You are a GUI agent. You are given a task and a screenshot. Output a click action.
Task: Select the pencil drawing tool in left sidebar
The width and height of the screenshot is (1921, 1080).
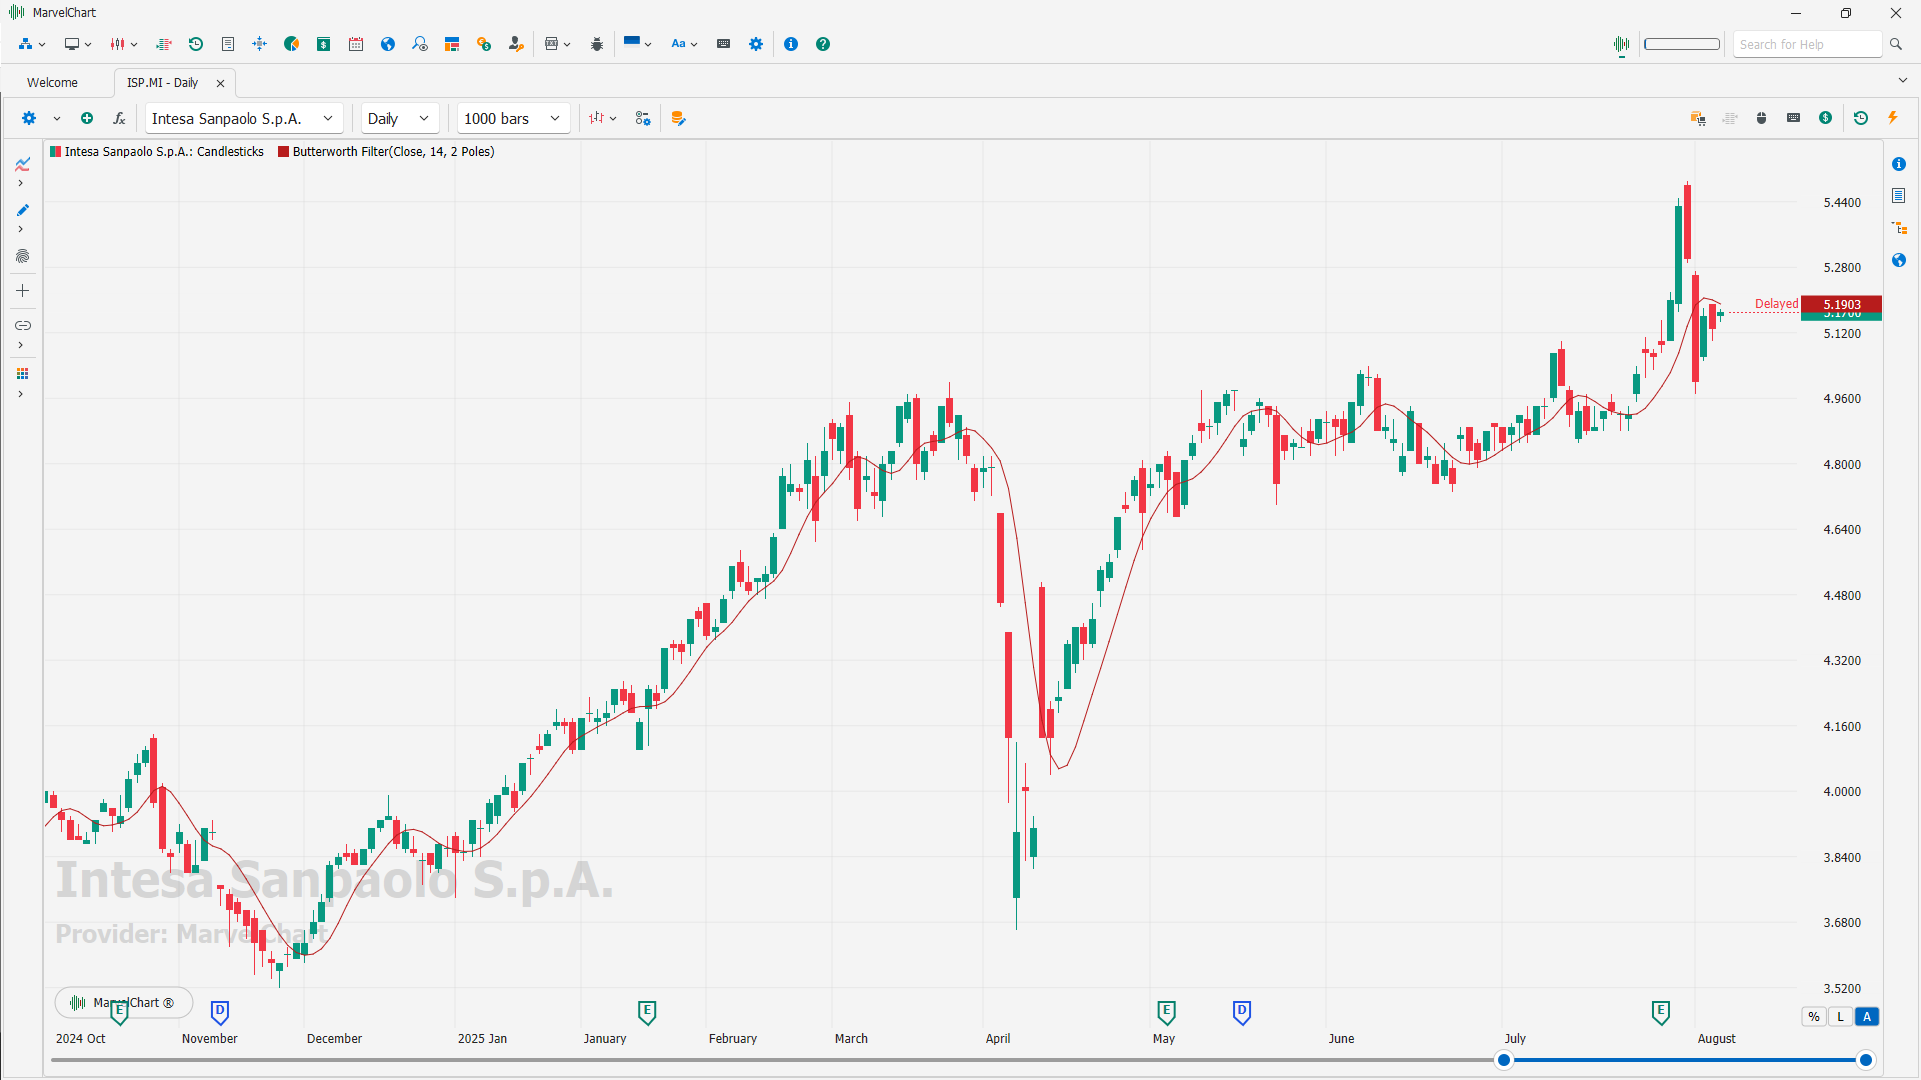click(x=22, y=210)
